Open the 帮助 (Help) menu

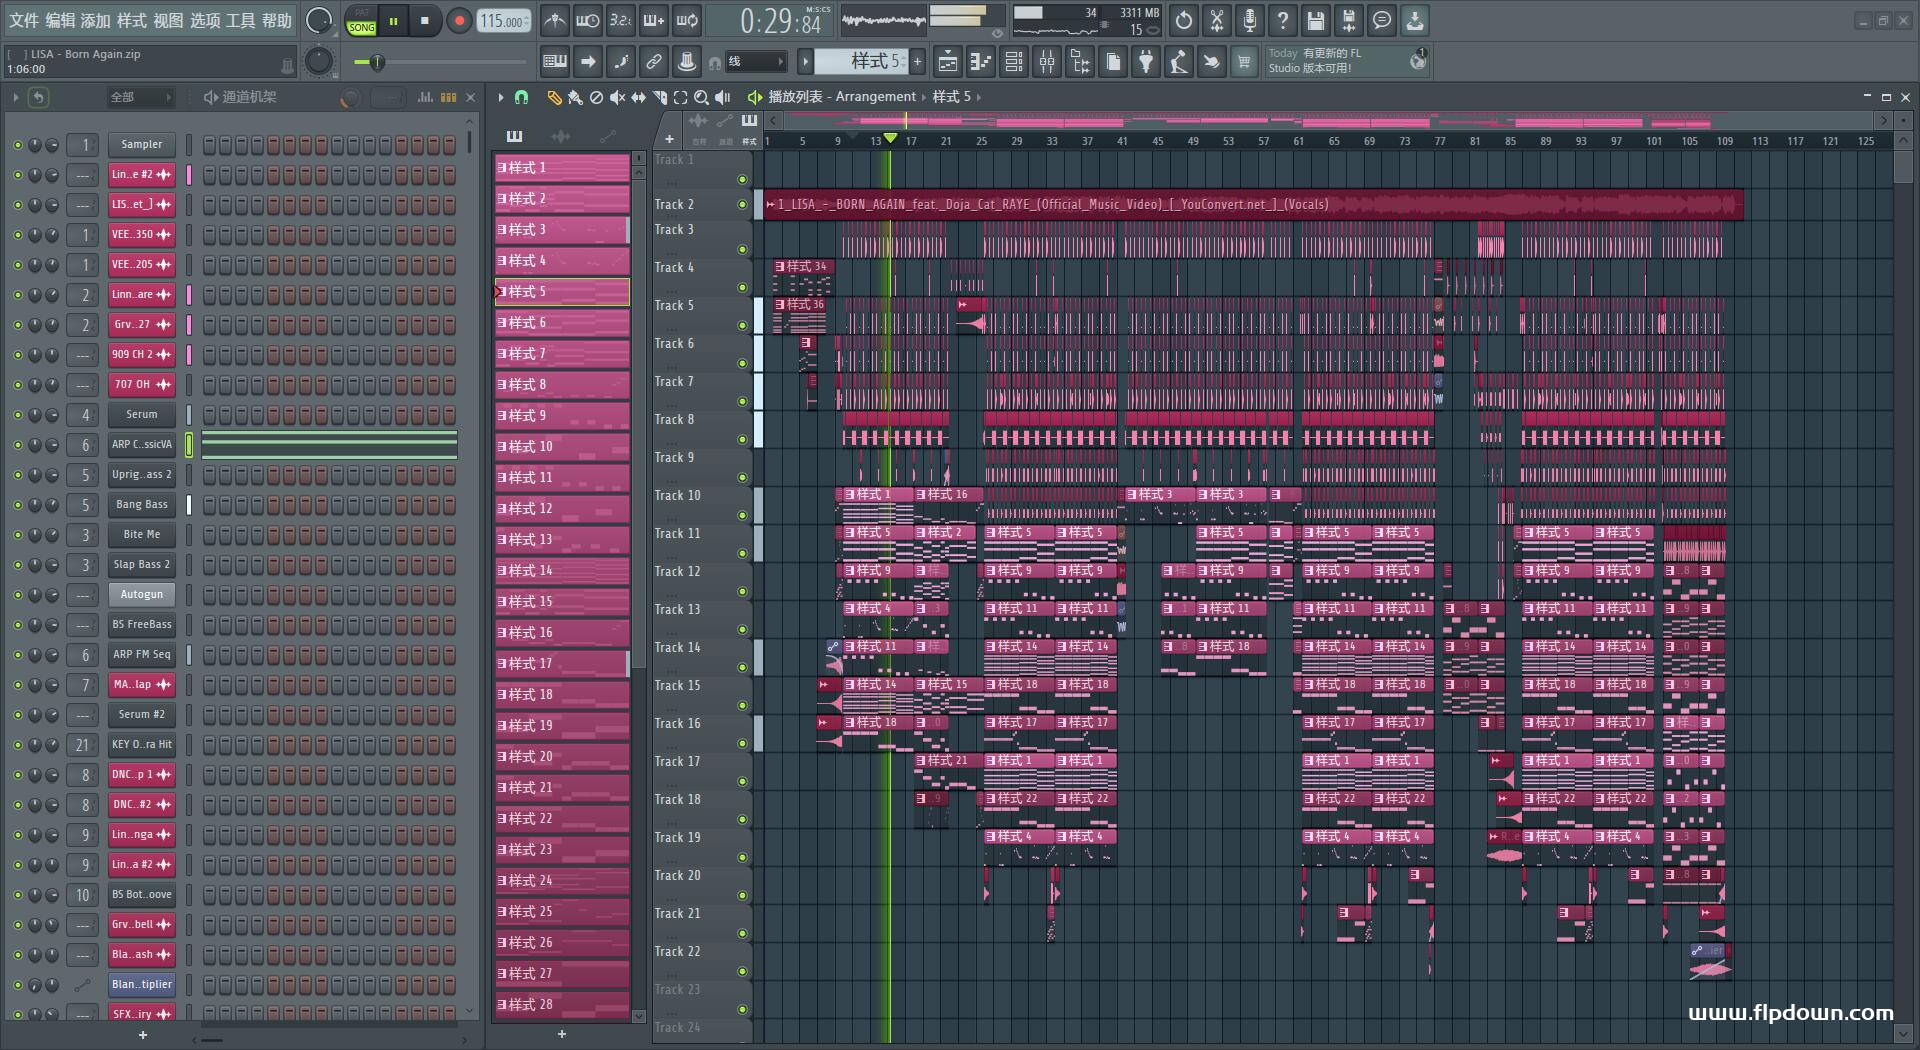click(277, 20)
